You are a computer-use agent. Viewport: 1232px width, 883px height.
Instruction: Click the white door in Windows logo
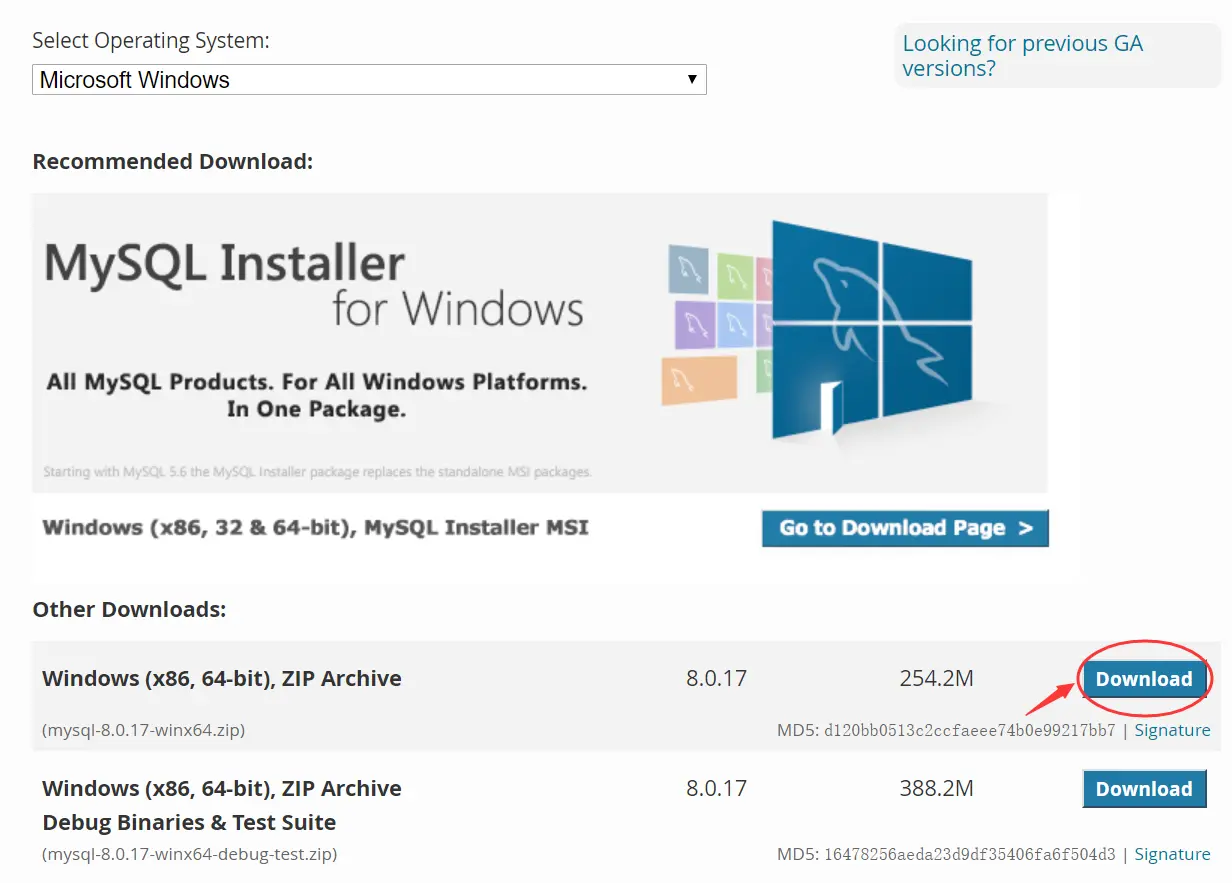pyautogui.click(x=829, y=409)
